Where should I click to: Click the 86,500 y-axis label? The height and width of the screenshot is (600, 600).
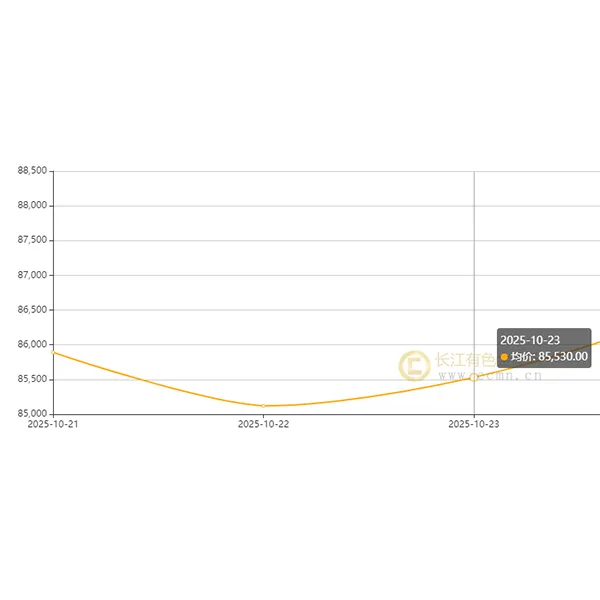click(x=32, y=310)
